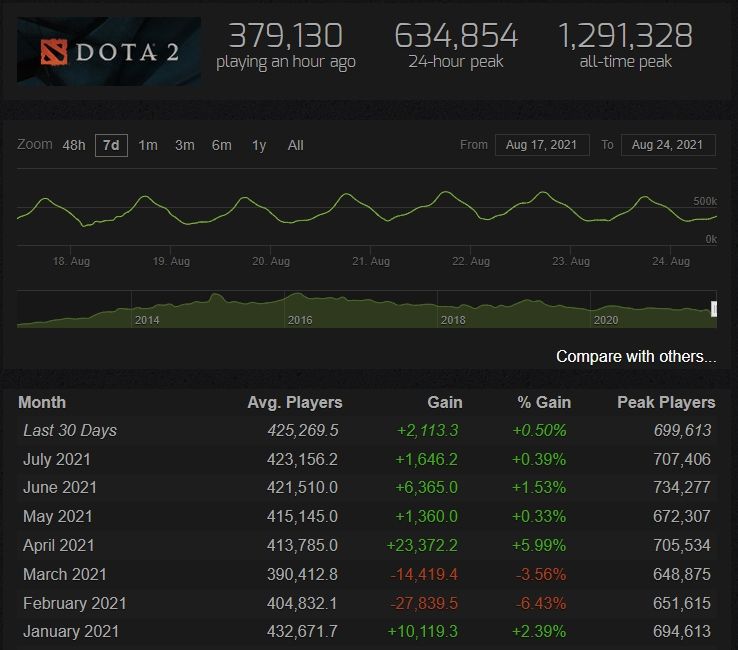The image size is (738, 650).
Task: Click the gain value -14,419.4
Action: [424, 574]
